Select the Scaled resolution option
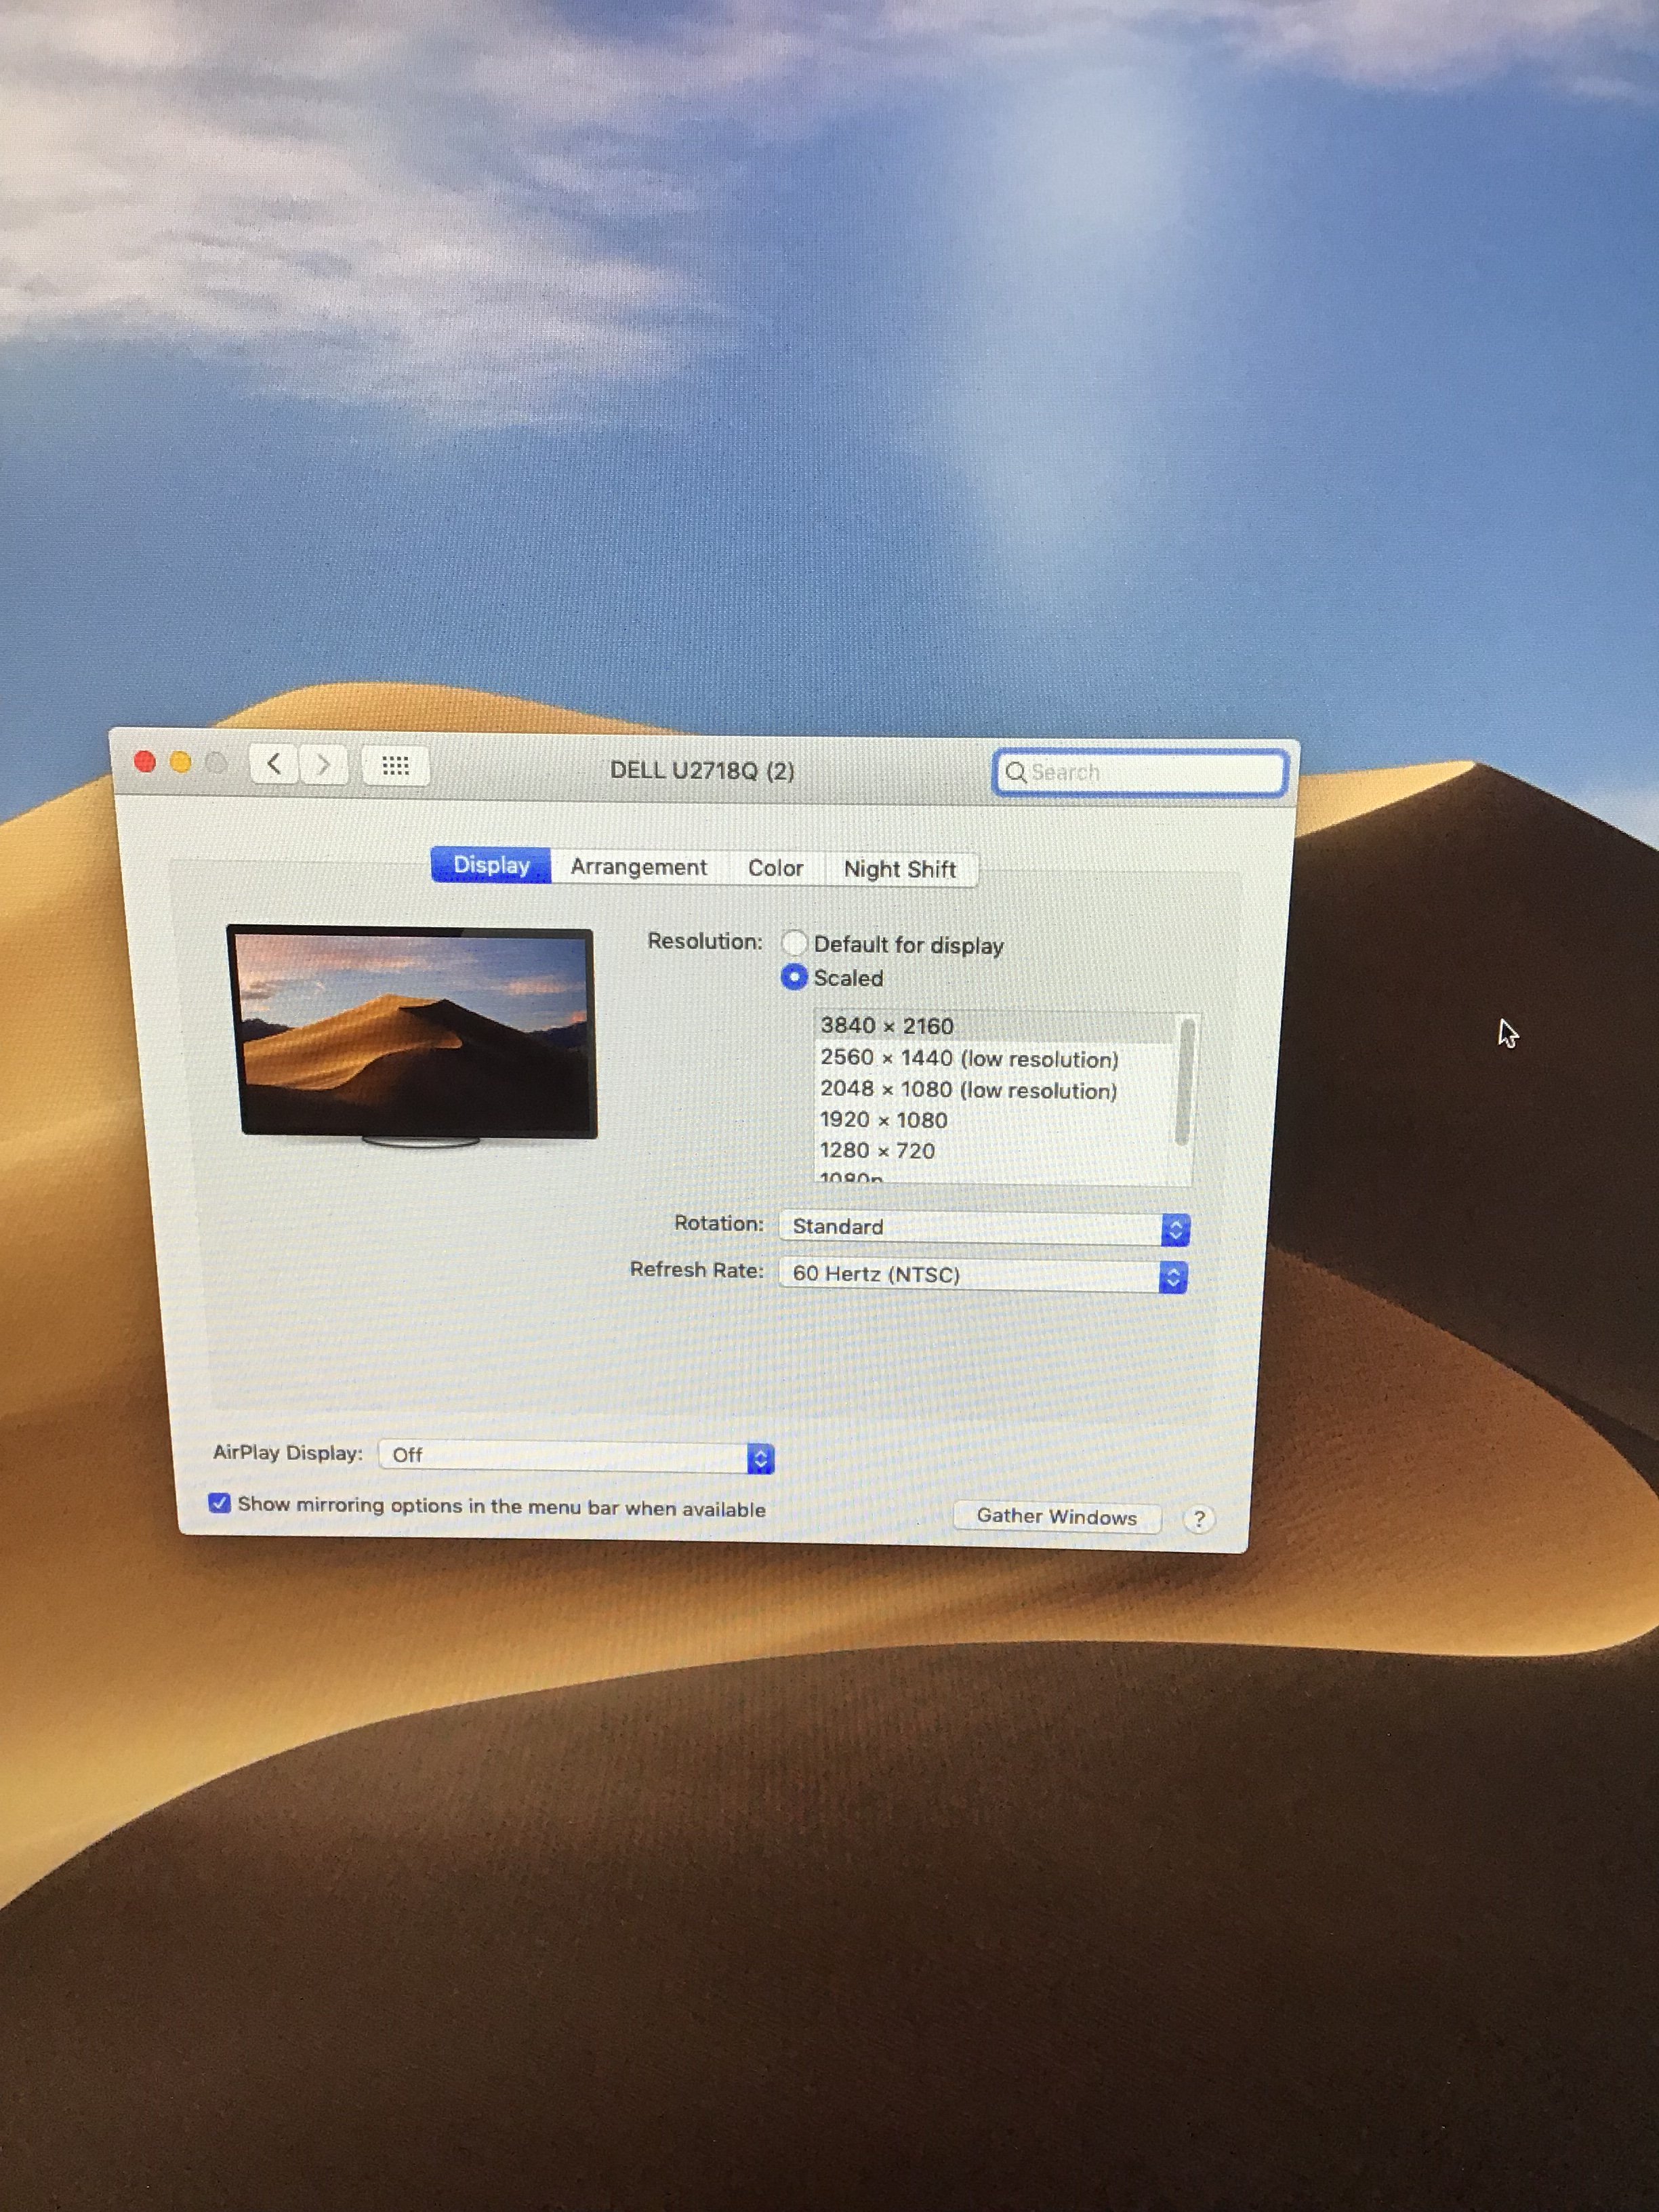 point(795,977)
